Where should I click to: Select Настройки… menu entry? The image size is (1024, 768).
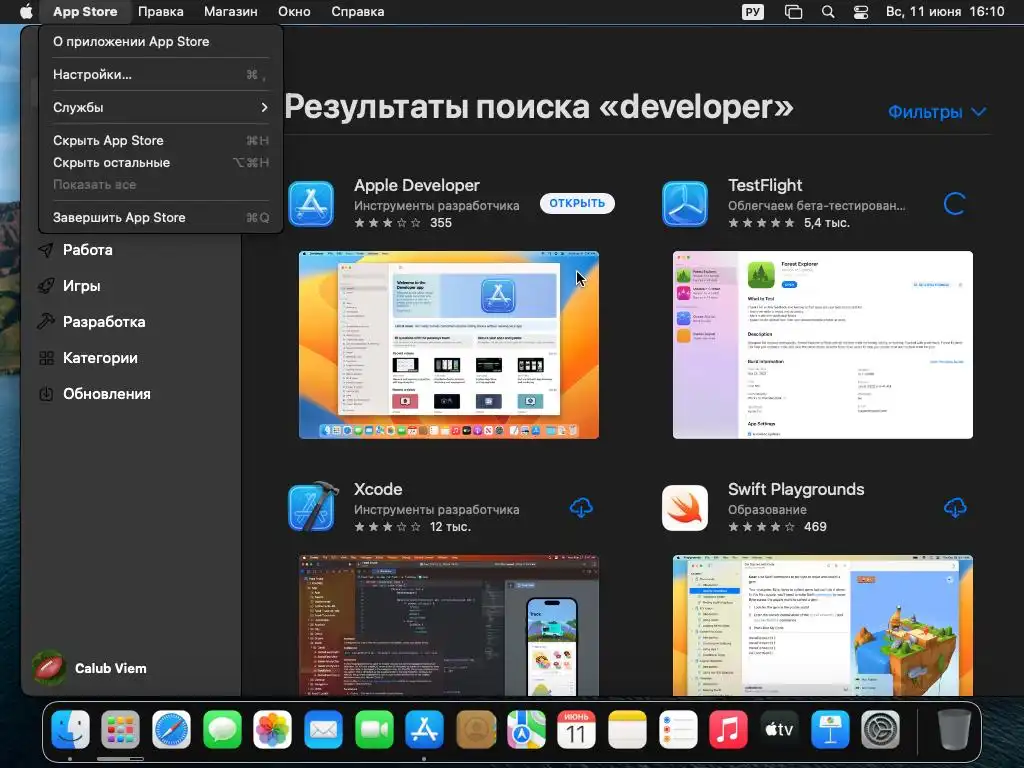click(161, 74)
